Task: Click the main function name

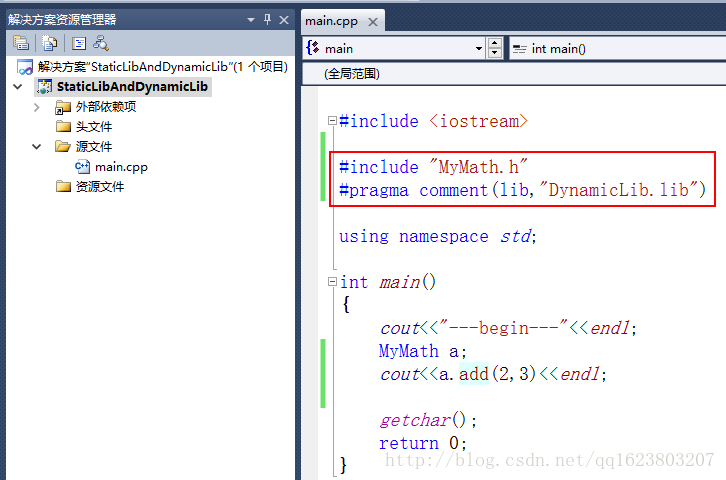Action: tap(400, 282)
